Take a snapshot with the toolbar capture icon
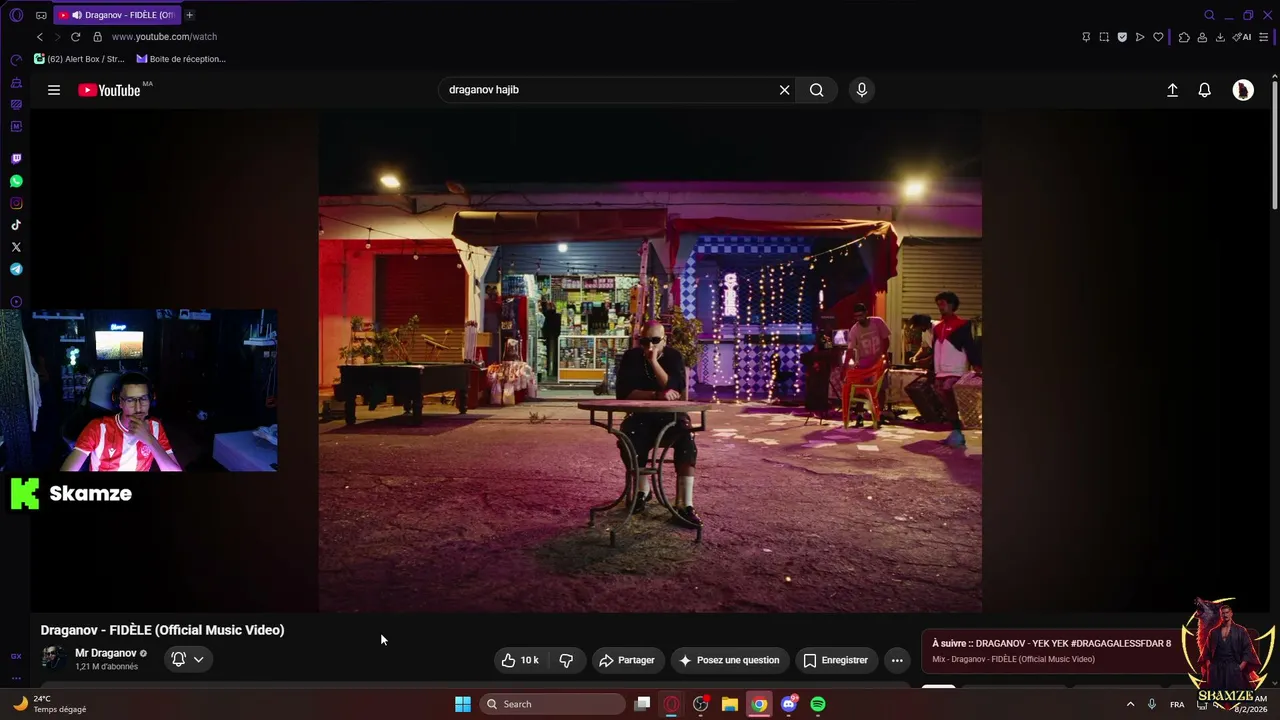This screenshot has height=720, width=1280. click(x=1104, y=37)
